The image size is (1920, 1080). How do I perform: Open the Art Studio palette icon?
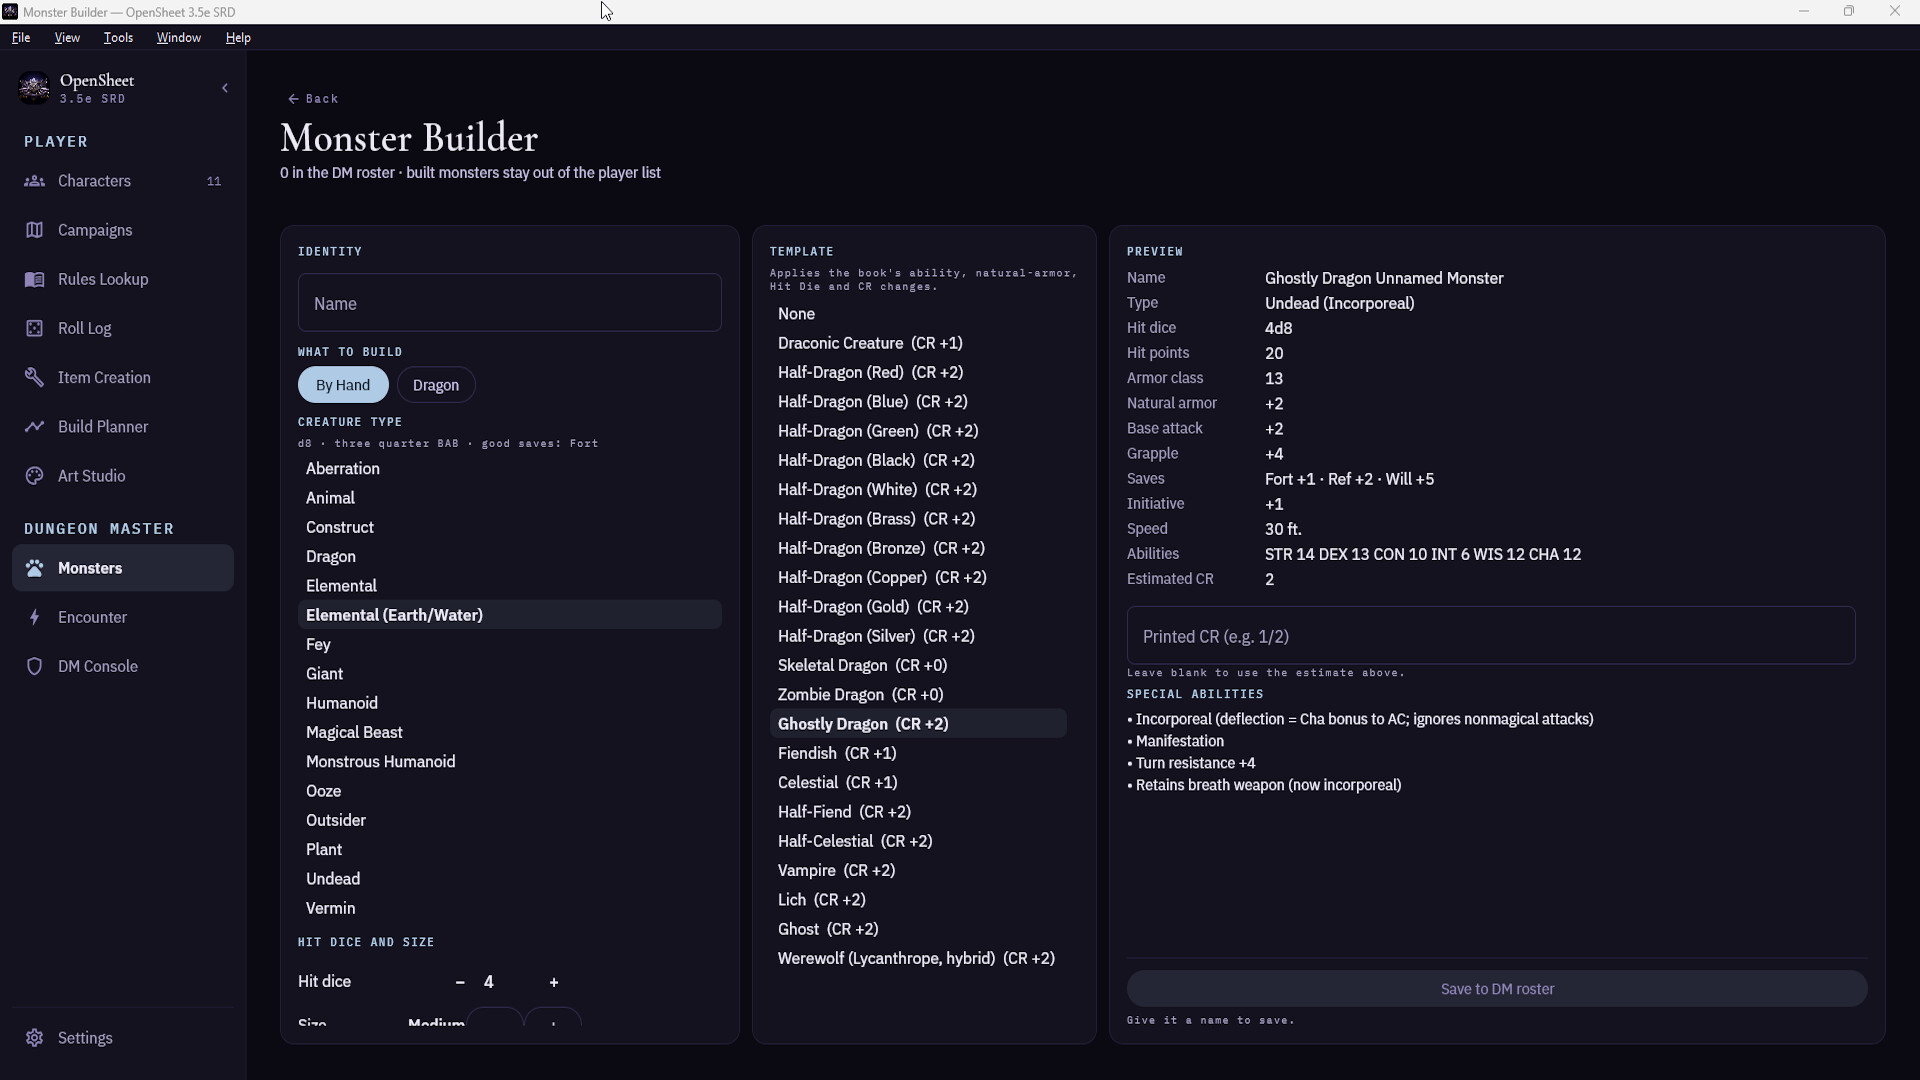34,476
